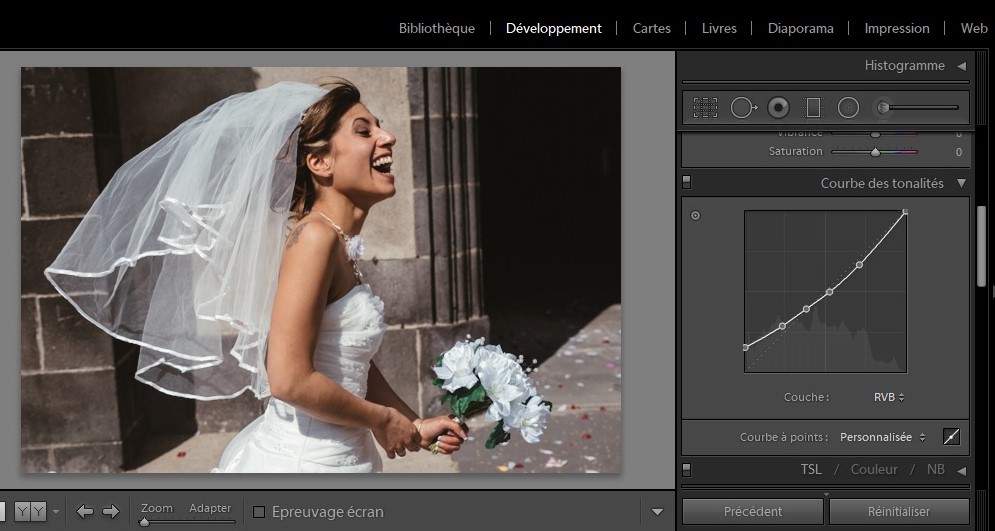Click the Réinitialiser button
995x531 pixels.
(899, 511)
